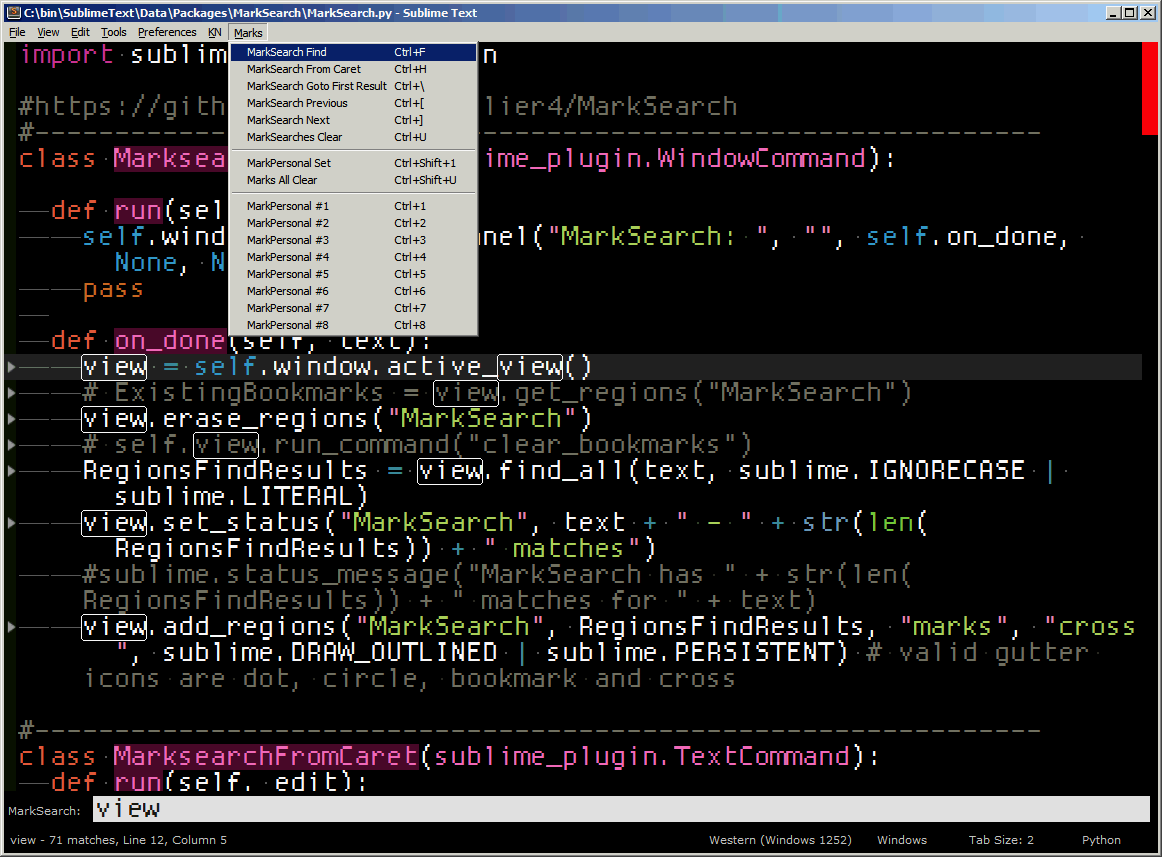1162x857 pixels.
Task: Click gutter mark on erase_regions line
Action: click(x=11, y=418)
